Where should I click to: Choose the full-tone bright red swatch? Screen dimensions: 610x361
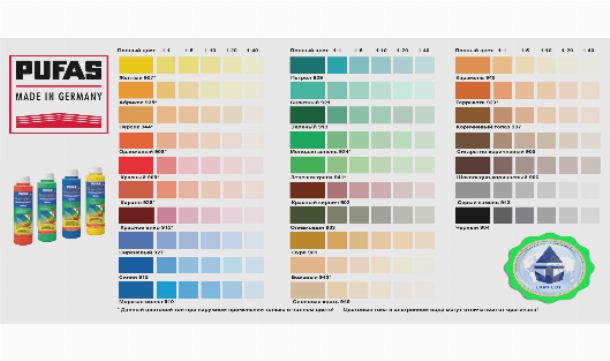136,165
